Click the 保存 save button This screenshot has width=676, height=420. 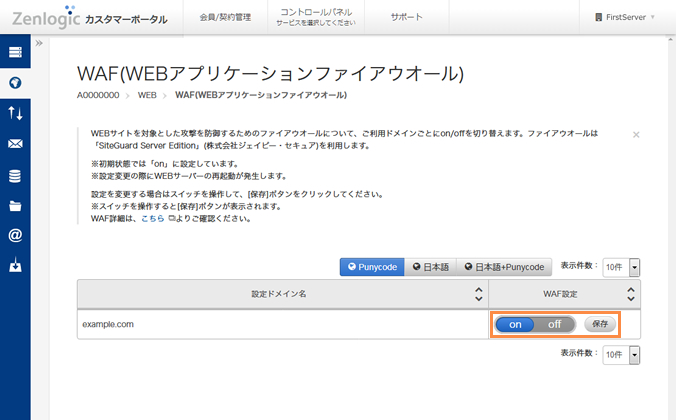600,324
